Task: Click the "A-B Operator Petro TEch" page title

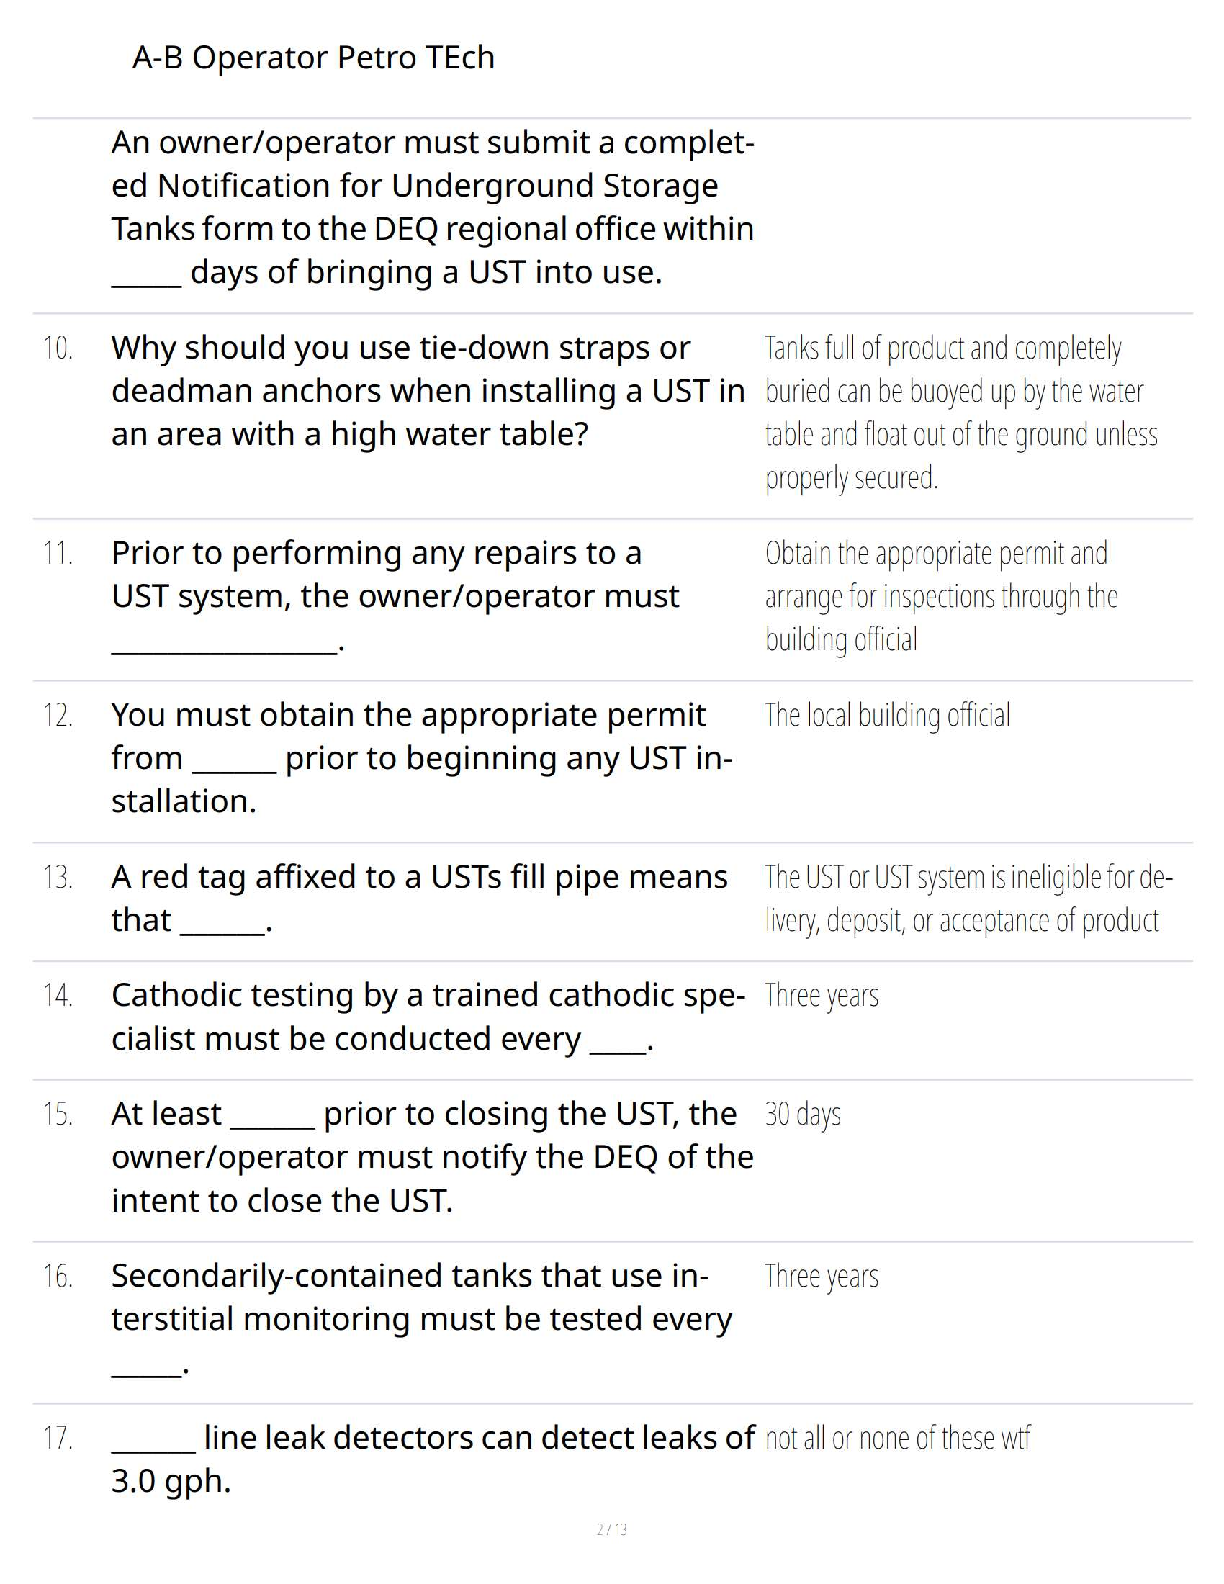Action: [x=313, y=58]
